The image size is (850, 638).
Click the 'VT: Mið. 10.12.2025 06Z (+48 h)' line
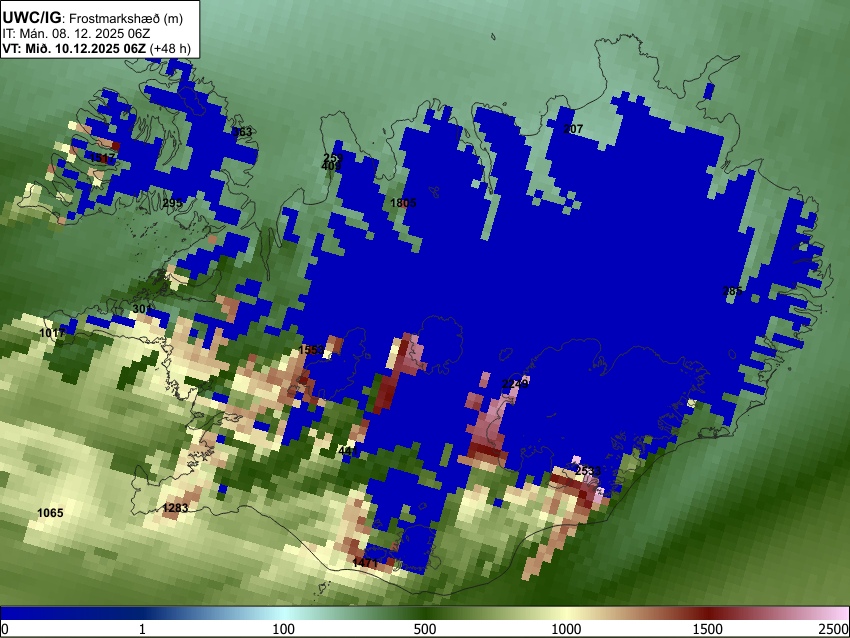pyautogui.click(x=96, y=48)
